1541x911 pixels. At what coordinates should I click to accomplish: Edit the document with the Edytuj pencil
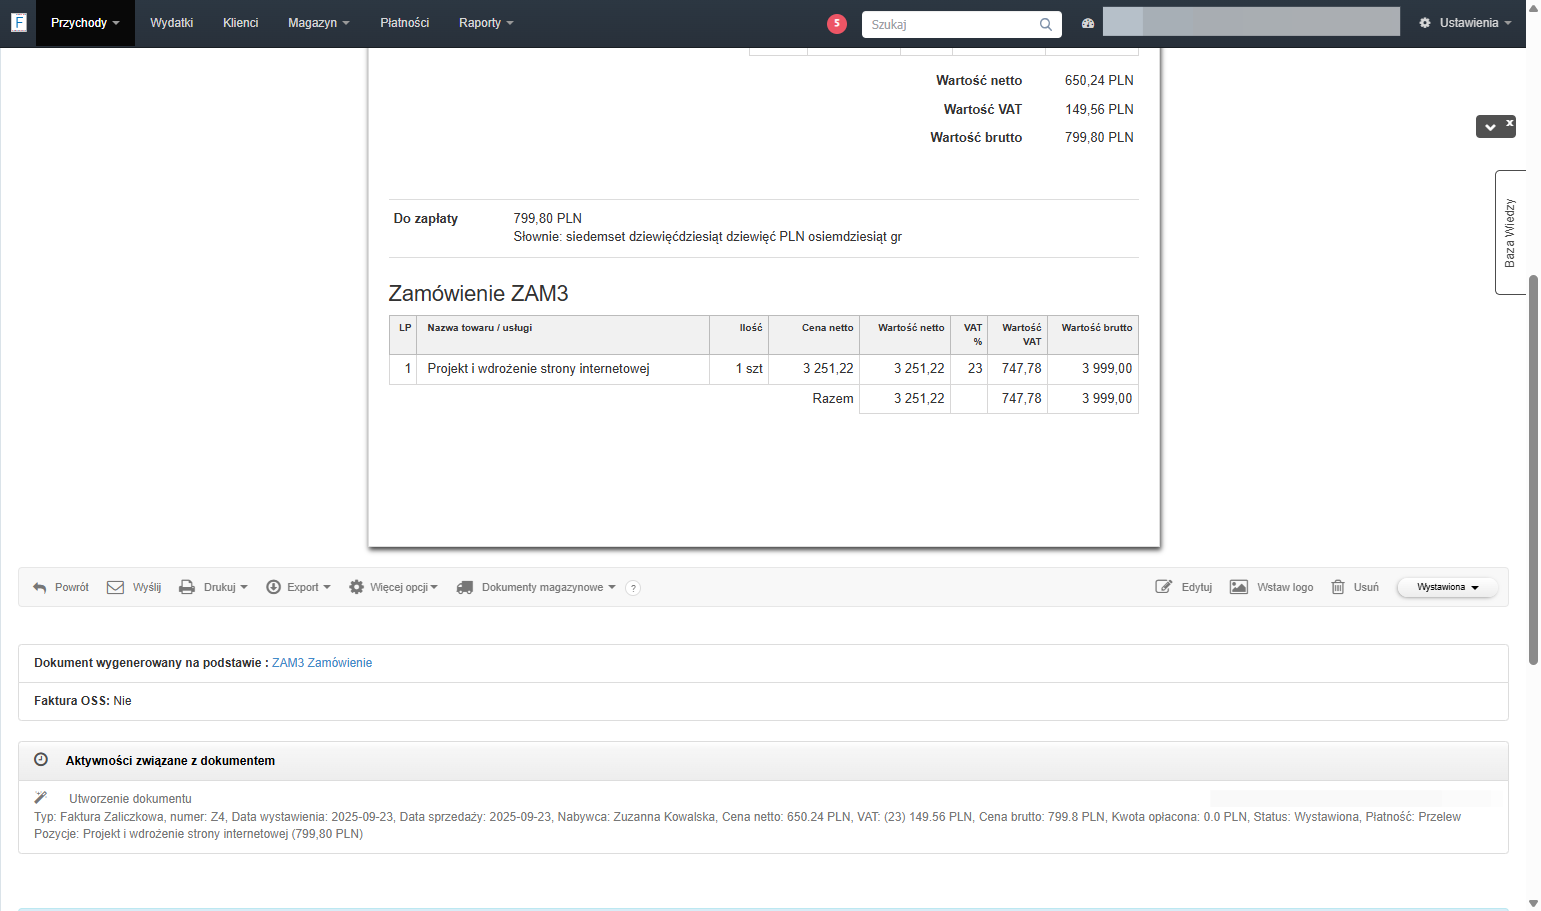click(x=1184, y=587)
